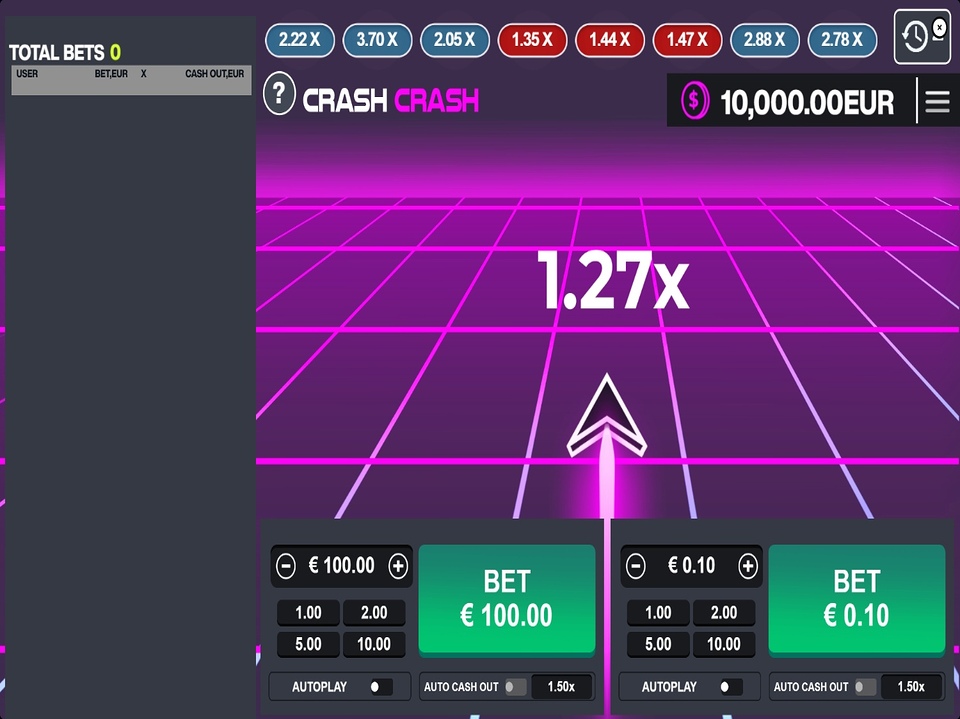Decrease the left €100.00 bet with minus
The width and height of the screenshot is (960, 719).
(x=286, y=566)
